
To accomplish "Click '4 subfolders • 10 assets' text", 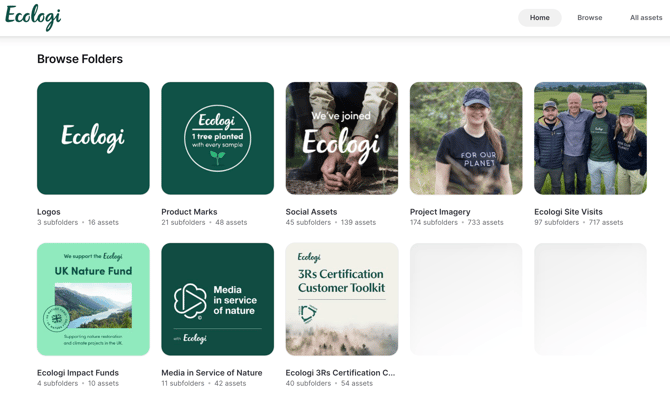I will pos(78,383).
